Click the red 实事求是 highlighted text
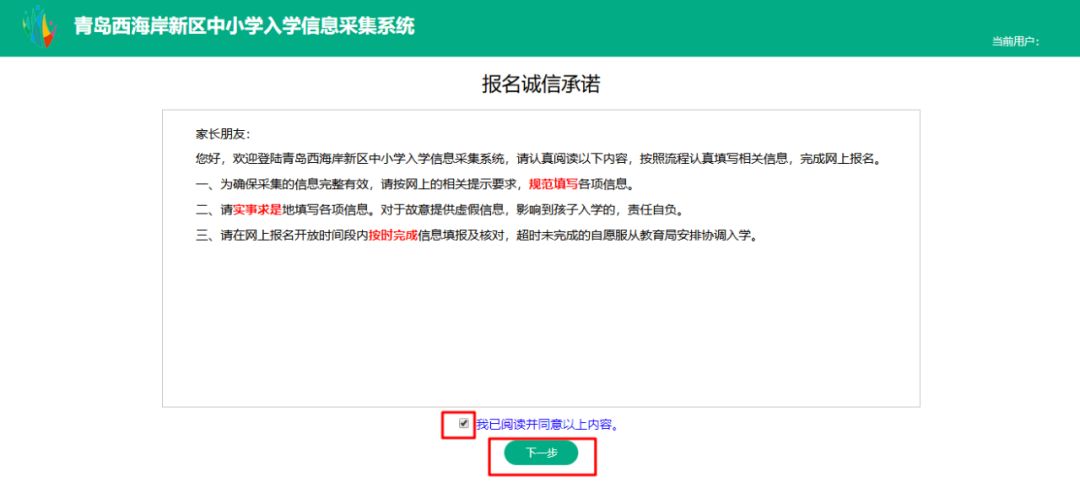 [x=258, y=209]
